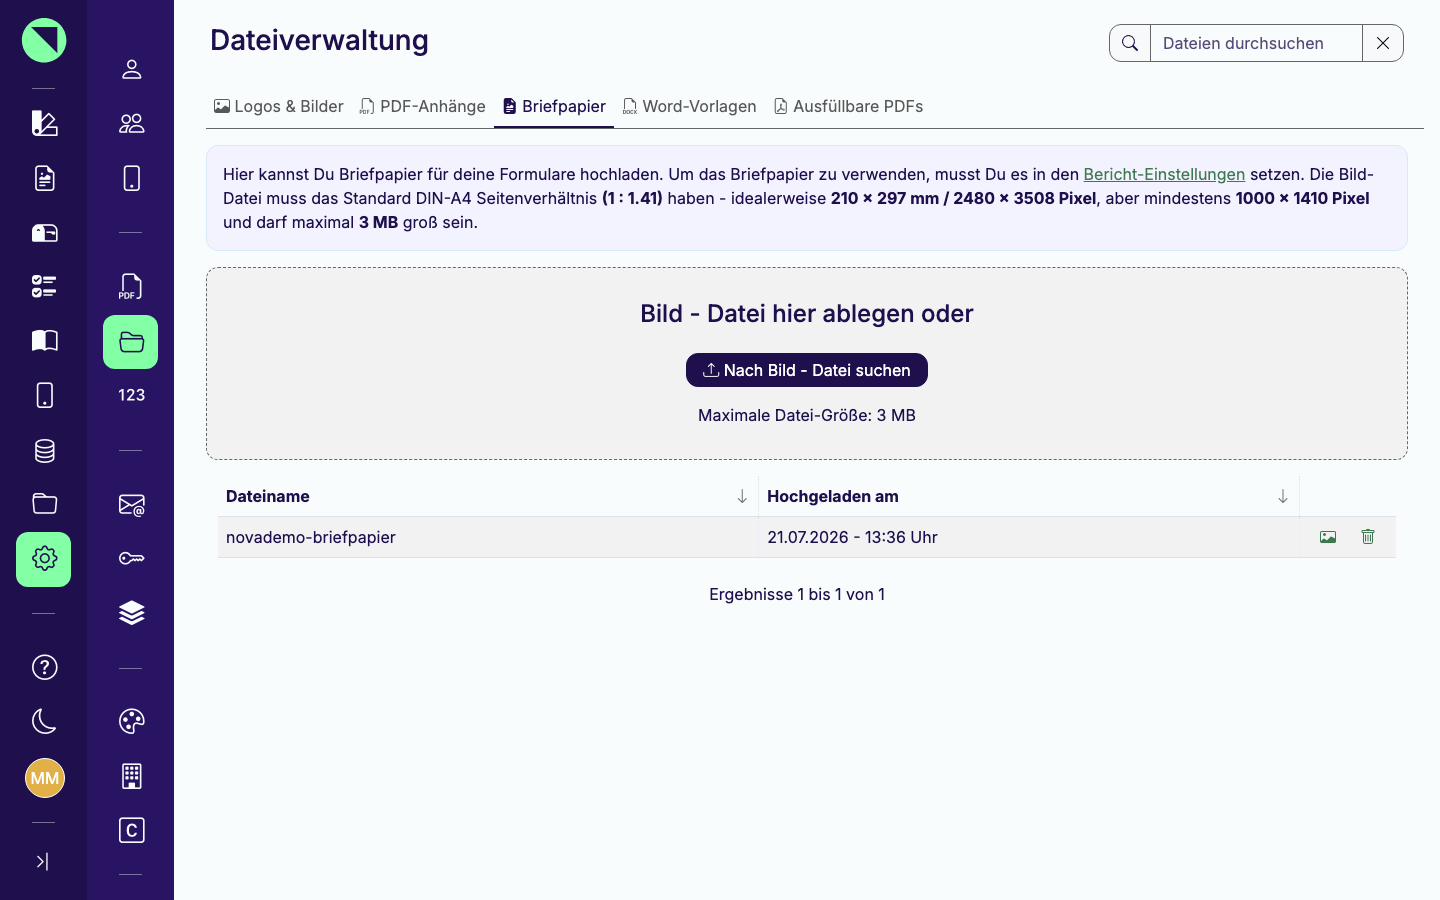This screenshot has height=900, width=1440.
Task: Sort by the Dateiname column arrow
Action: (x=742, y=496)
